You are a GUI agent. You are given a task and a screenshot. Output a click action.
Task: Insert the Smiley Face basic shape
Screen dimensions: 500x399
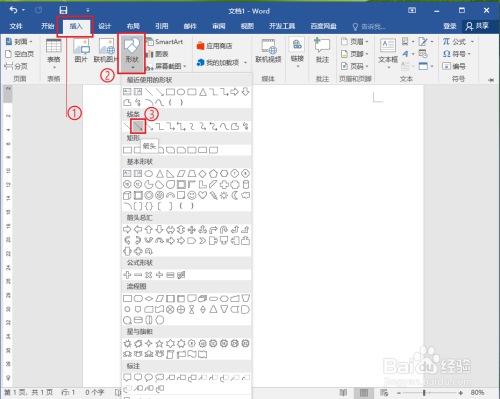pyautogui.click(x=192, y=195)
